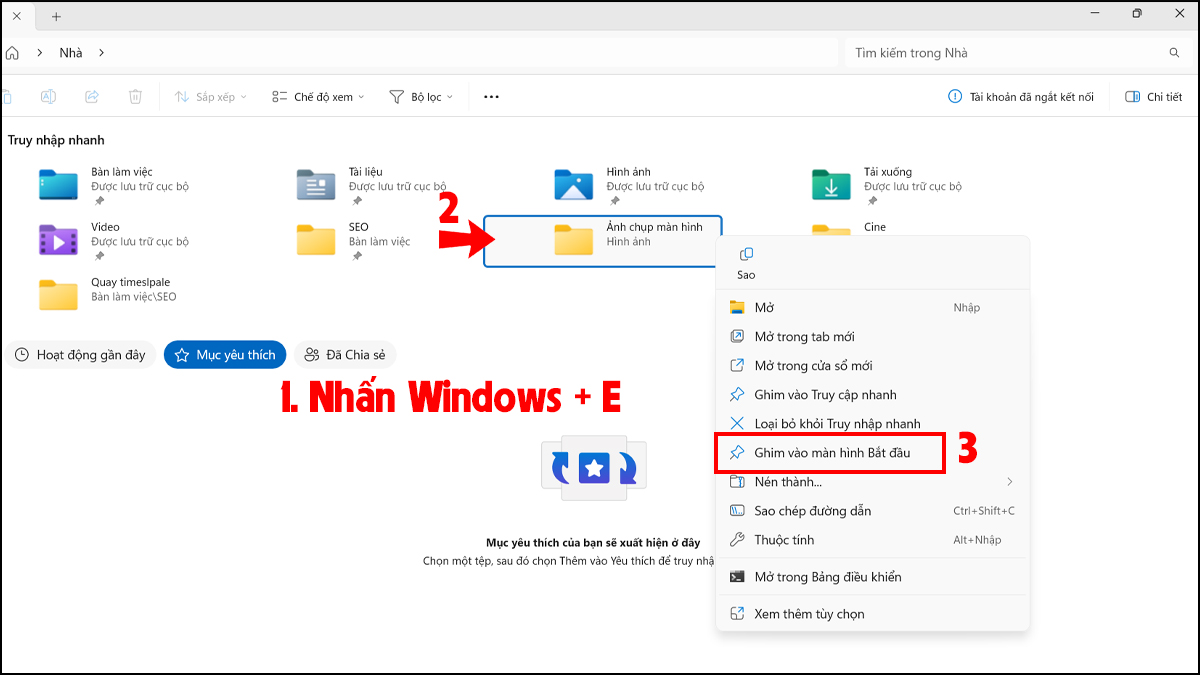
Task: Select the Bàn làm việc desktop folder icon
Action: pyautogui.click(x=58, y=185)
